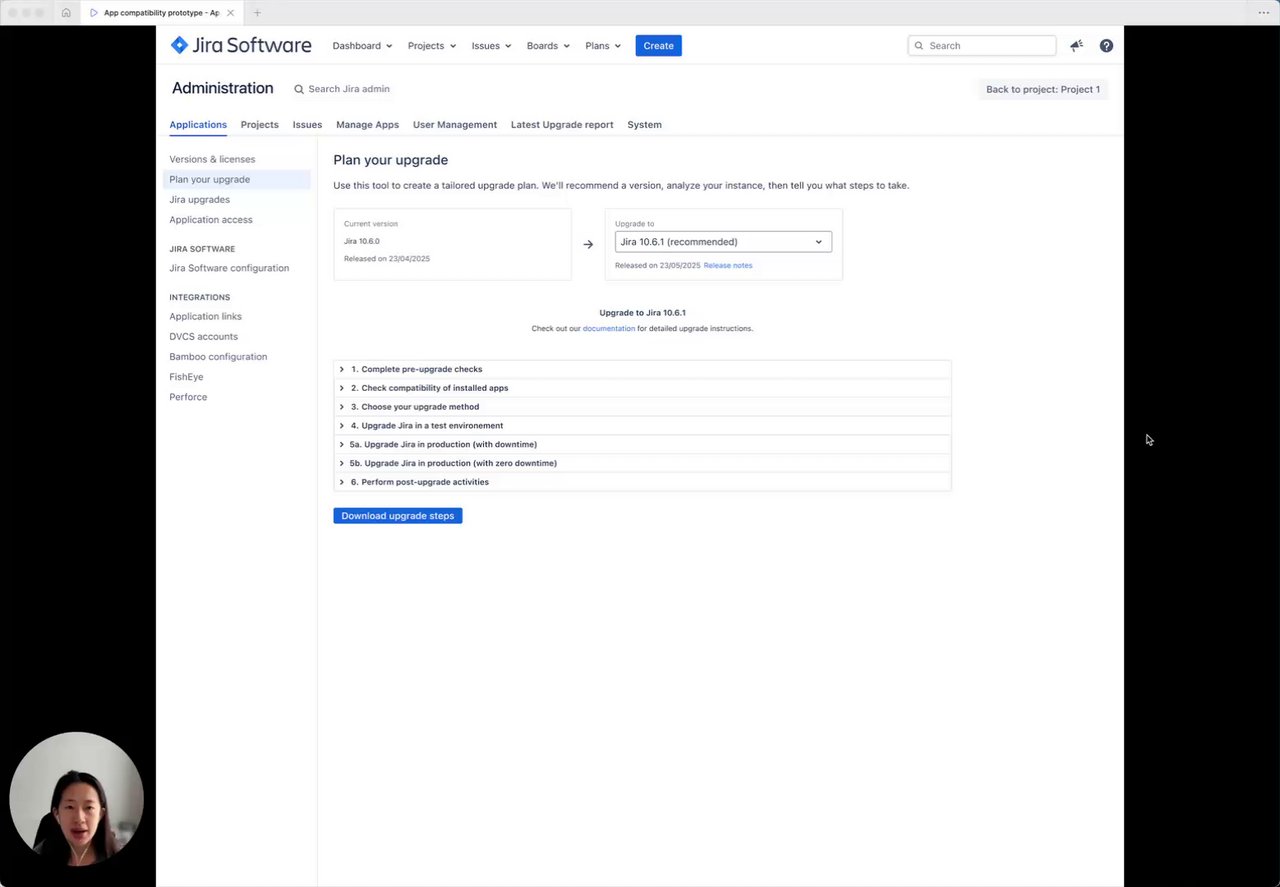Click the Create button

click(x=658, y=46)
